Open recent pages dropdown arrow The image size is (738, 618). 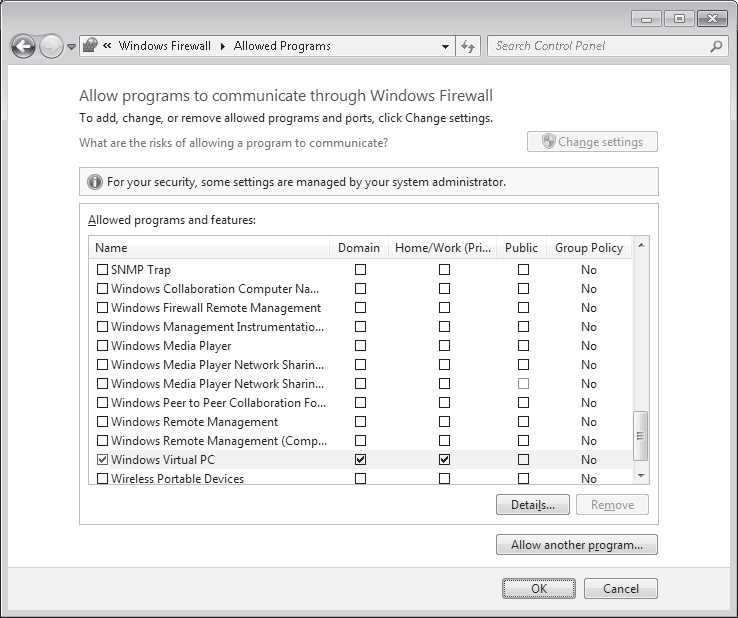[72, 47]
